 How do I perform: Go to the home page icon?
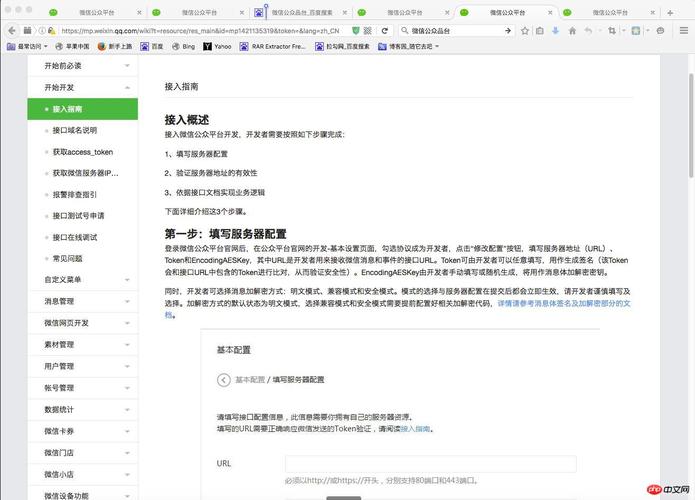(x=572, y=31)
